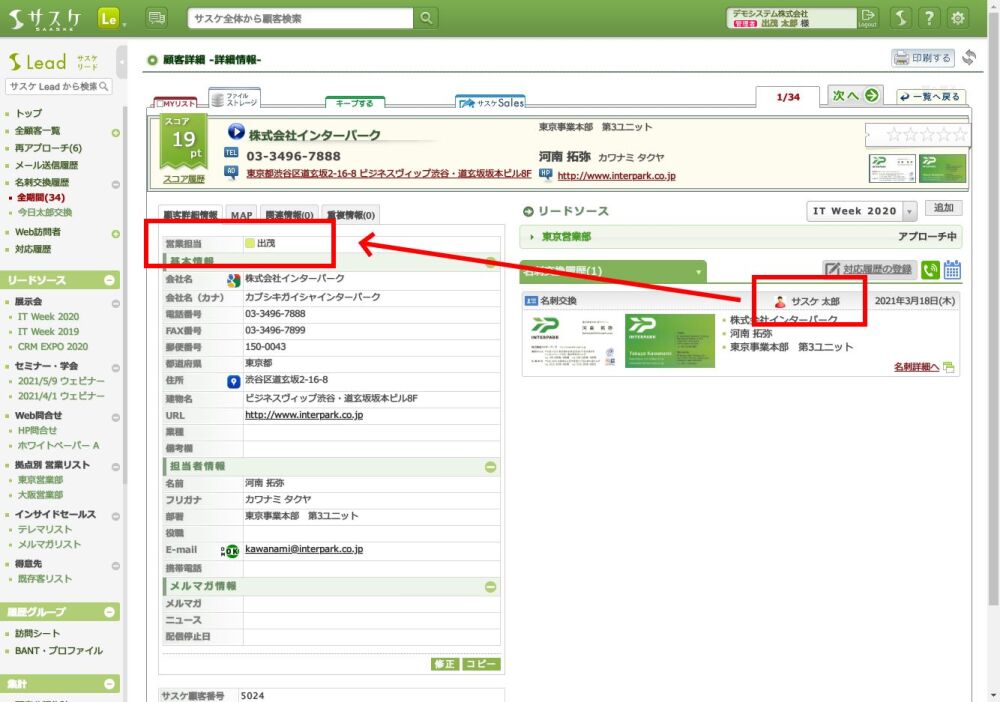Click the collapse arrow of left sidebar
The width and height of the screenshot is (1000, 702).
(122, 62)
